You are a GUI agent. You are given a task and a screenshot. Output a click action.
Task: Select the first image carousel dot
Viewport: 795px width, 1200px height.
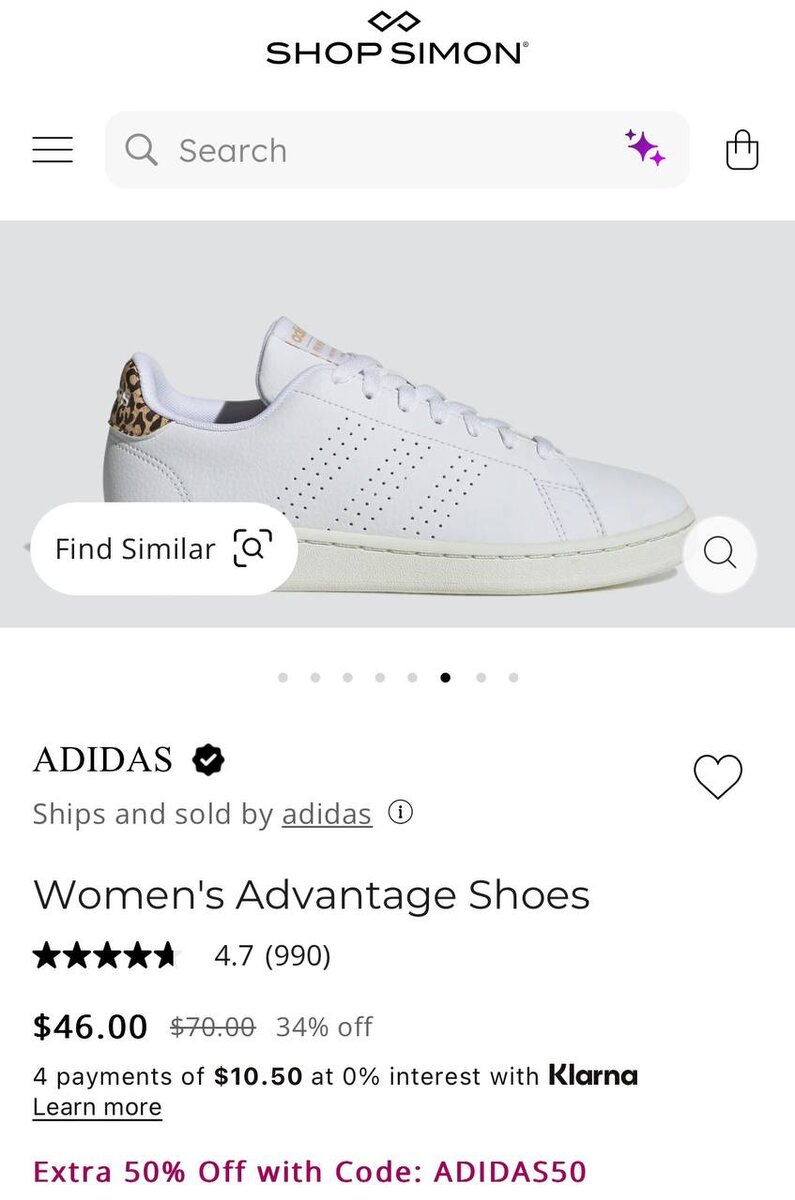coord(283,677)
